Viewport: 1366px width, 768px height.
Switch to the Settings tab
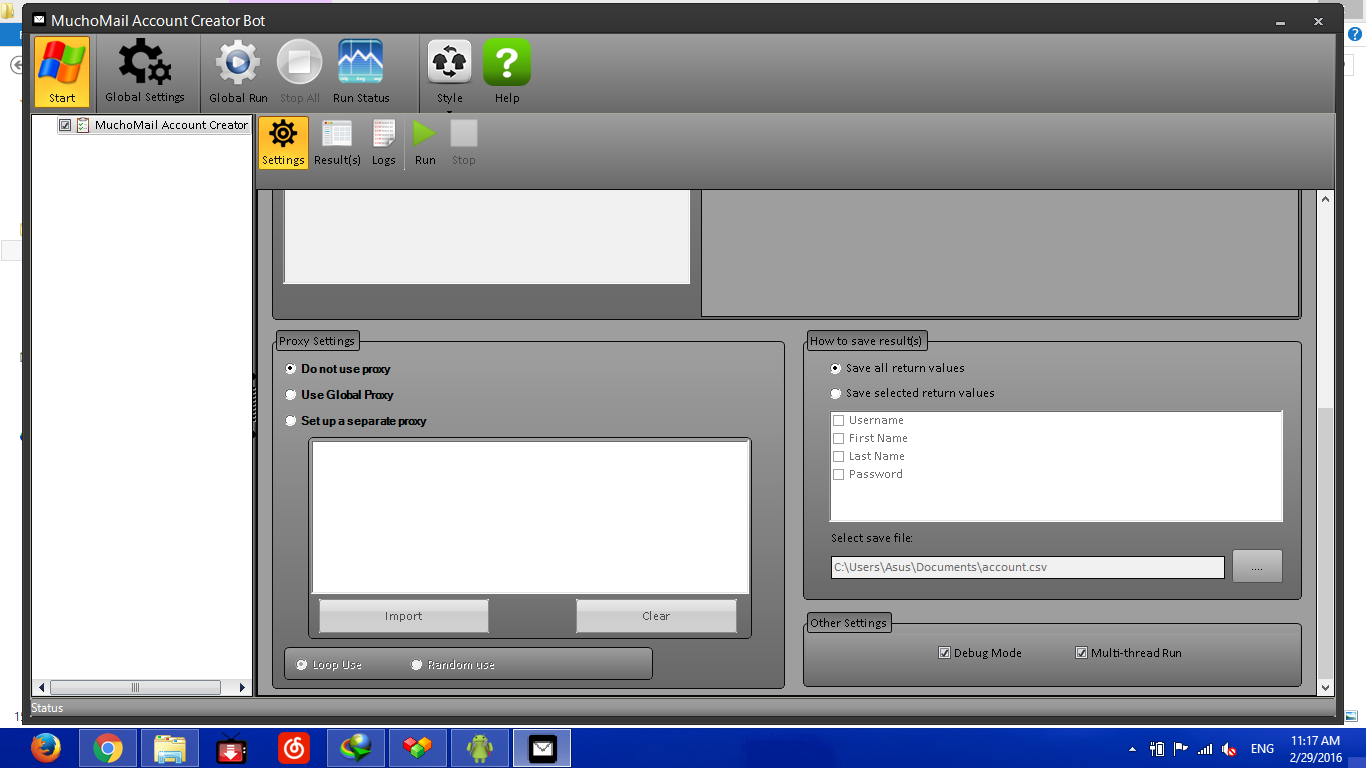283,142
